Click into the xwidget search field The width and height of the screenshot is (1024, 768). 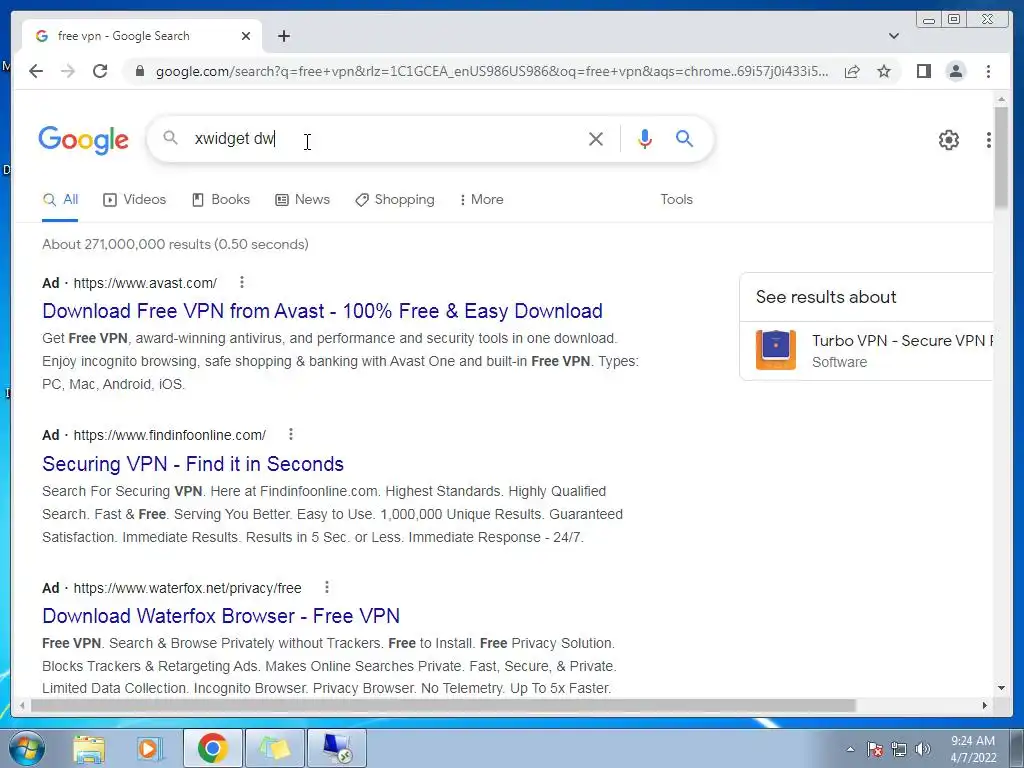point(385,138)
